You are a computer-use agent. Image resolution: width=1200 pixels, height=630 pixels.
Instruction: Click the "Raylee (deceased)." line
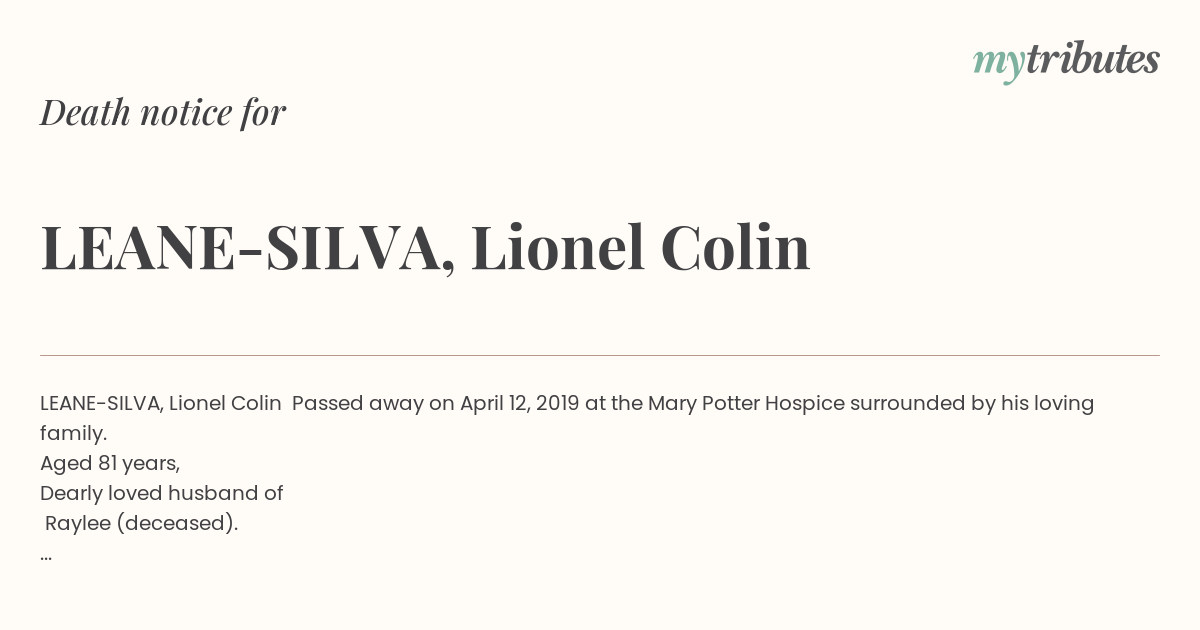(142, 524)
